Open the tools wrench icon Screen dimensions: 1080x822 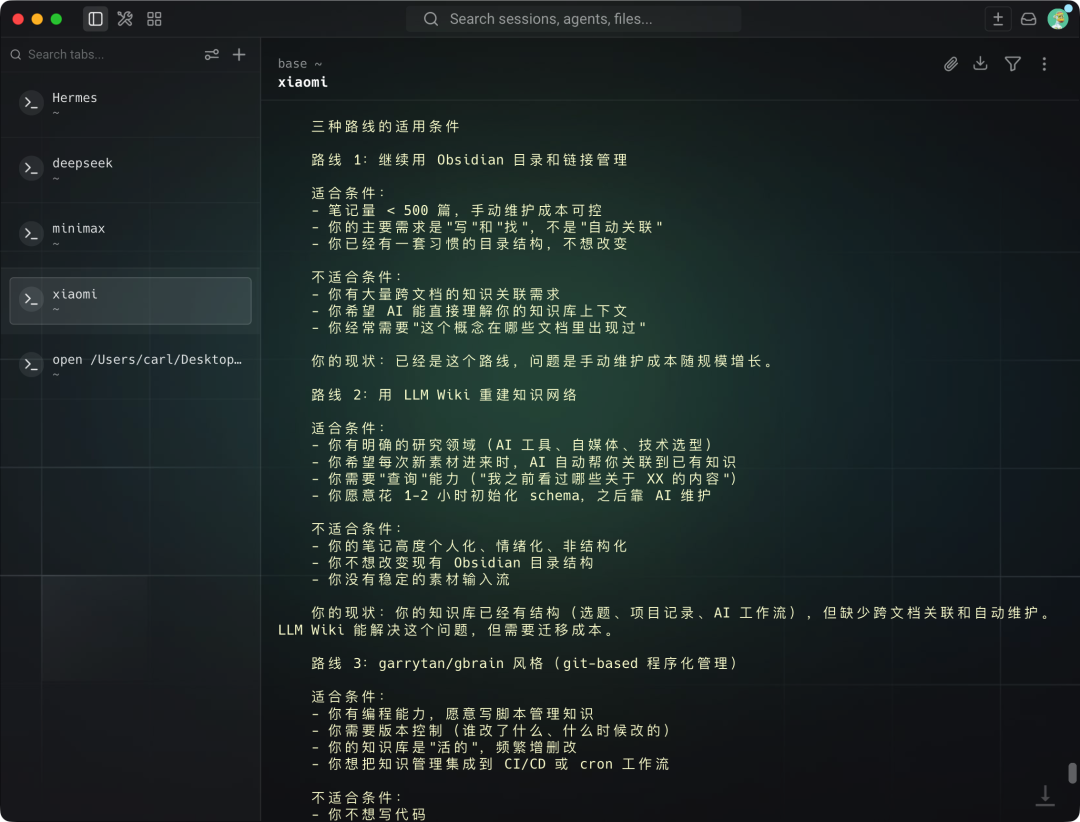(x=125, y=19)
